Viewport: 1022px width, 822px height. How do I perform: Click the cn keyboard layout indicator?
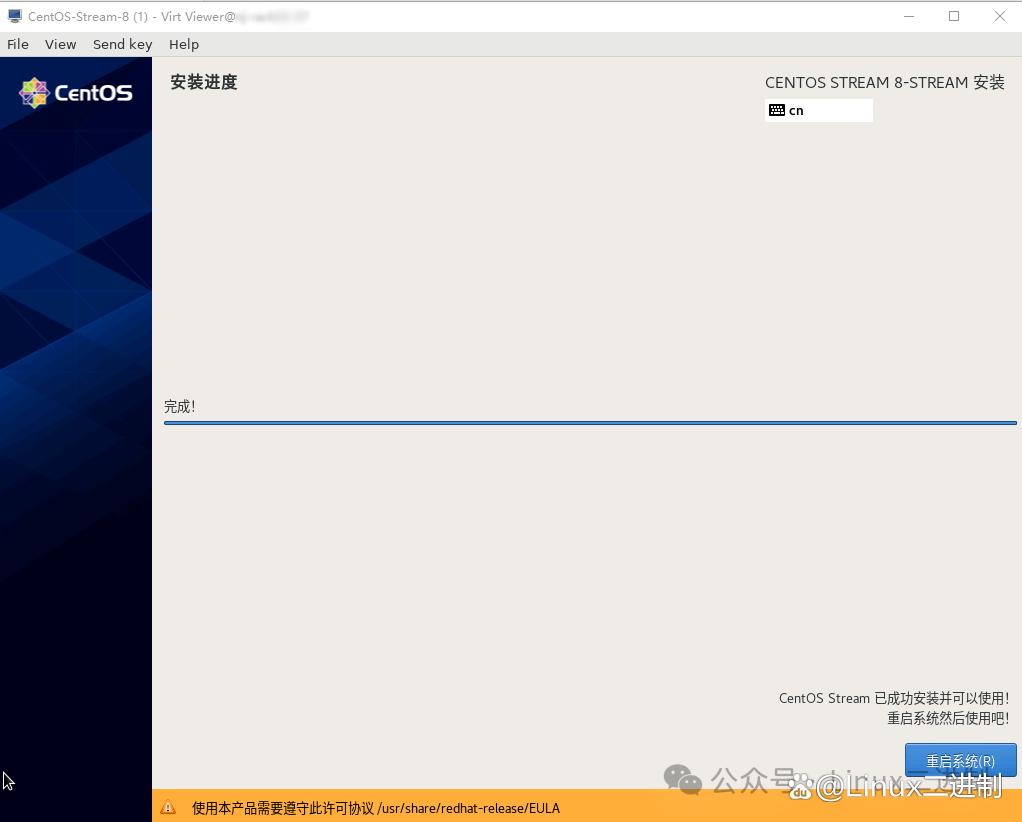pos(819,110)
